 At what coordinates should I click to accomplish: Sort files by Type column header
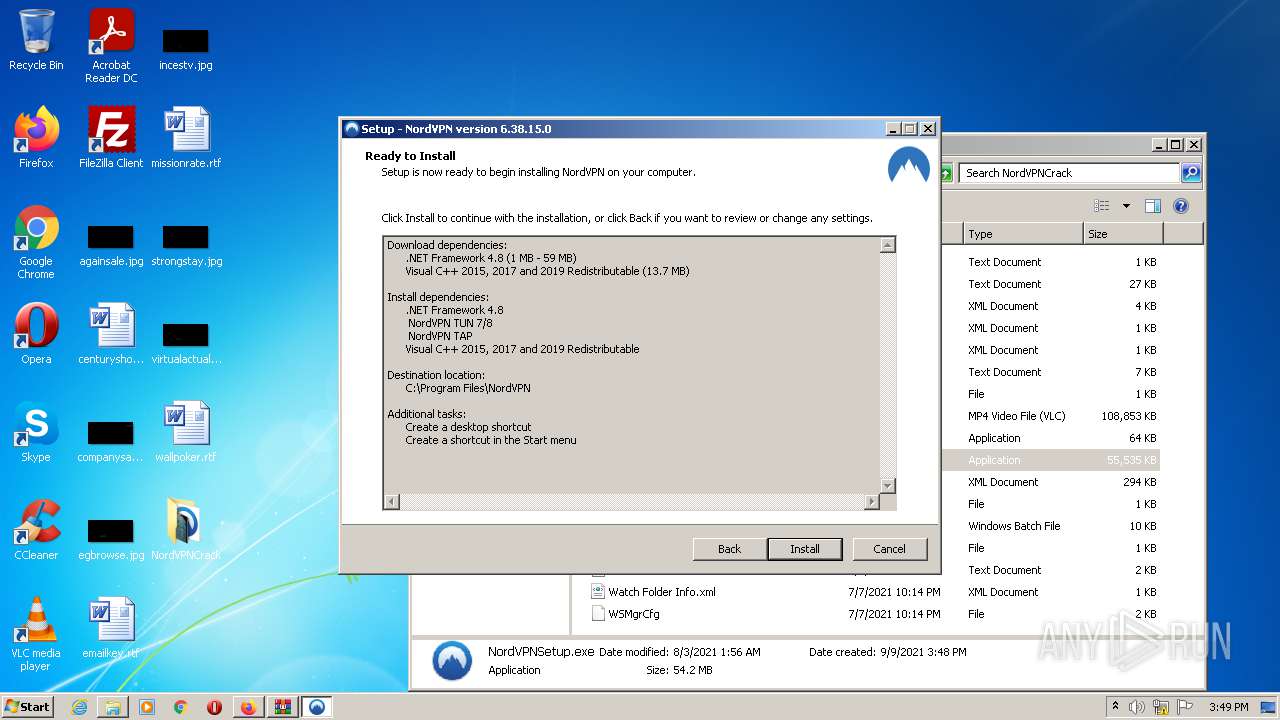(1023, 234)
